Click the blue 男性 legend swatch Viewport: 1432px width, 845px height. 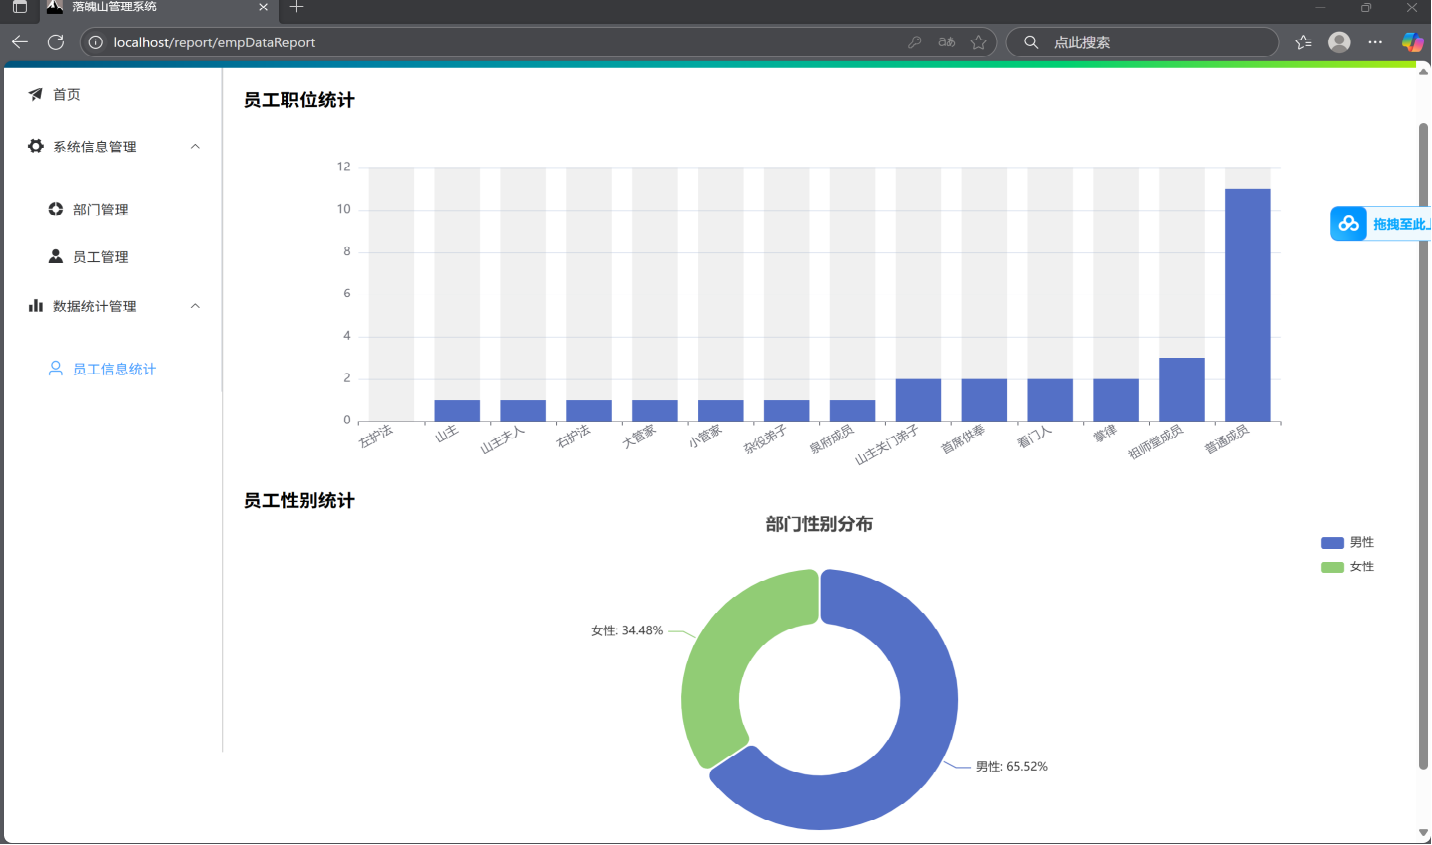click(x=1332, y=542)
